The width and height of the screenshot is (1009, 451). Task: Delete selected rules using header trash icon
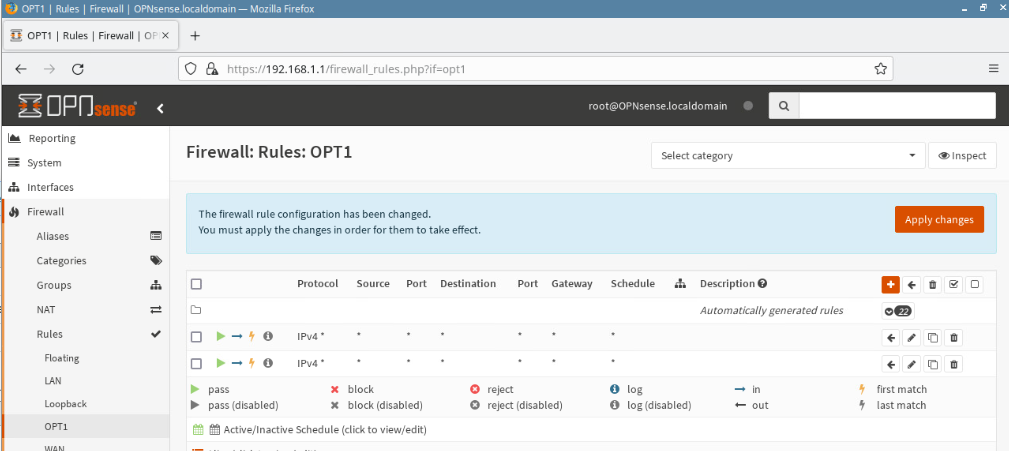tap(933, 284)
